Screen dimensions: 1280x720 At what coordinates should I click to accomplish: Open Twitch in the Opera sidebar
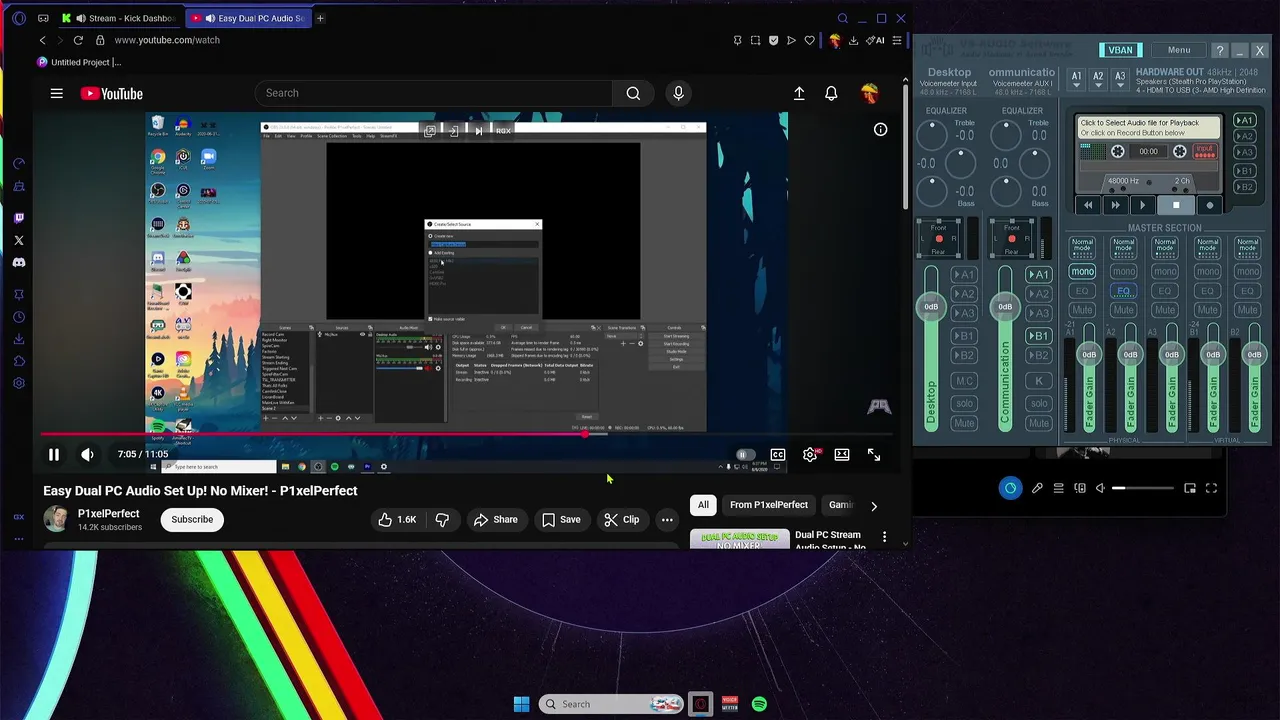(19, 218)
